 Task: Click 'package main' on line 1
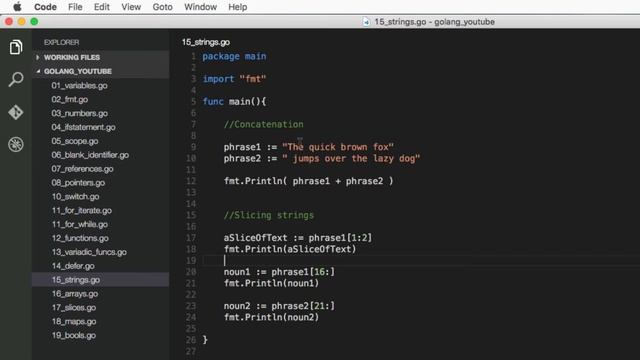point(234,56)
